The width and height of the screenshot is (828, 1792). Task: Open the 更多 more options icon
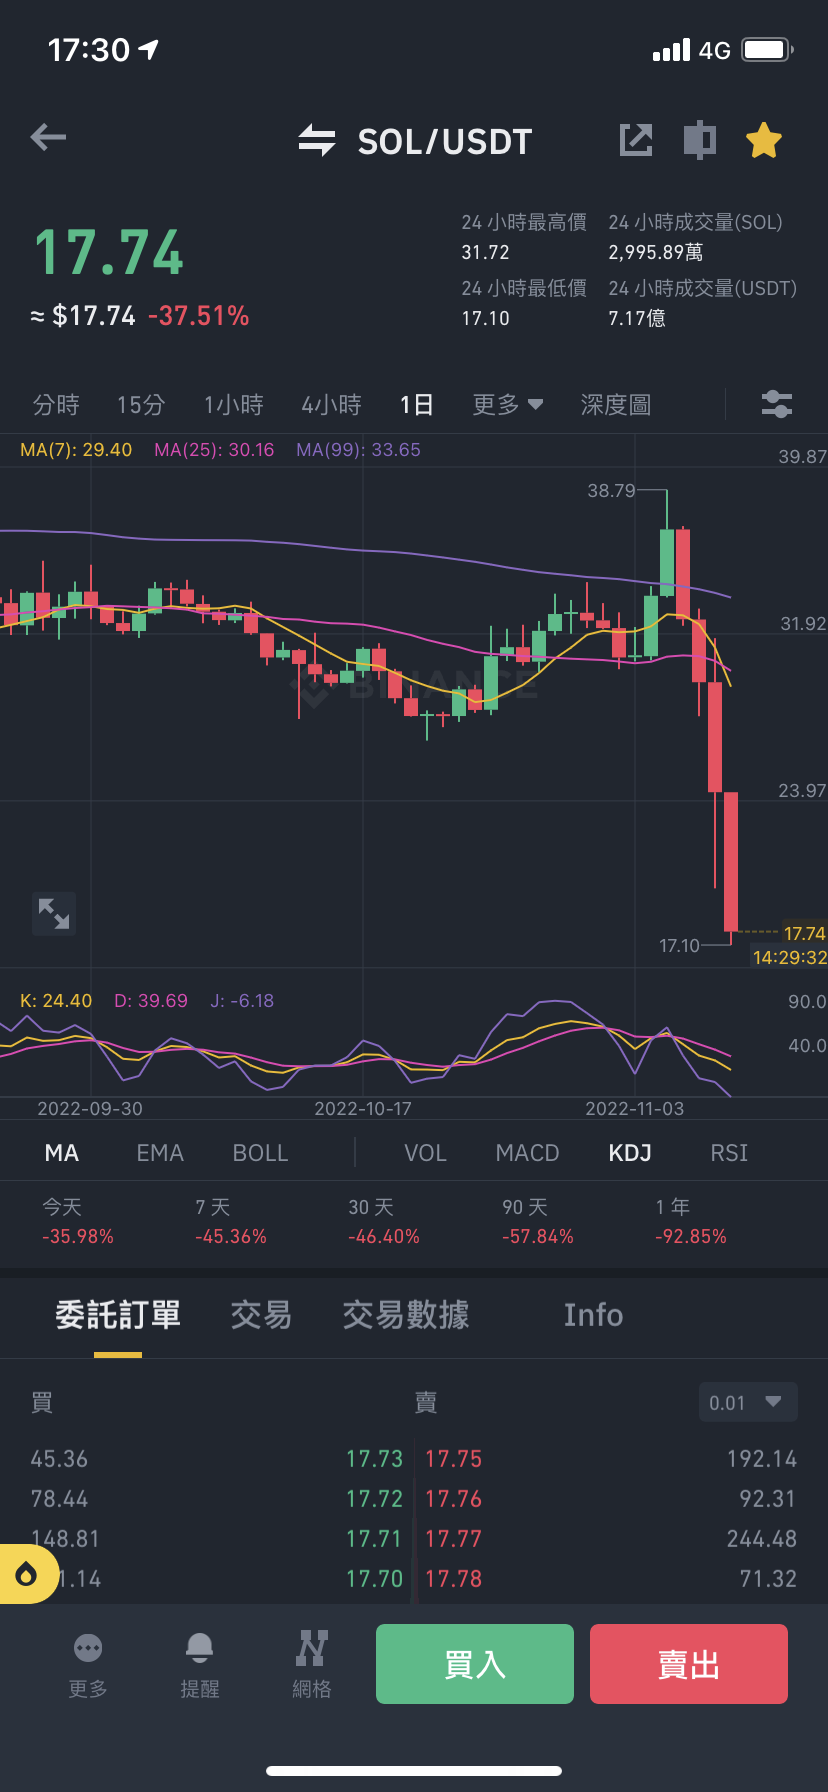pos(88,1665)
